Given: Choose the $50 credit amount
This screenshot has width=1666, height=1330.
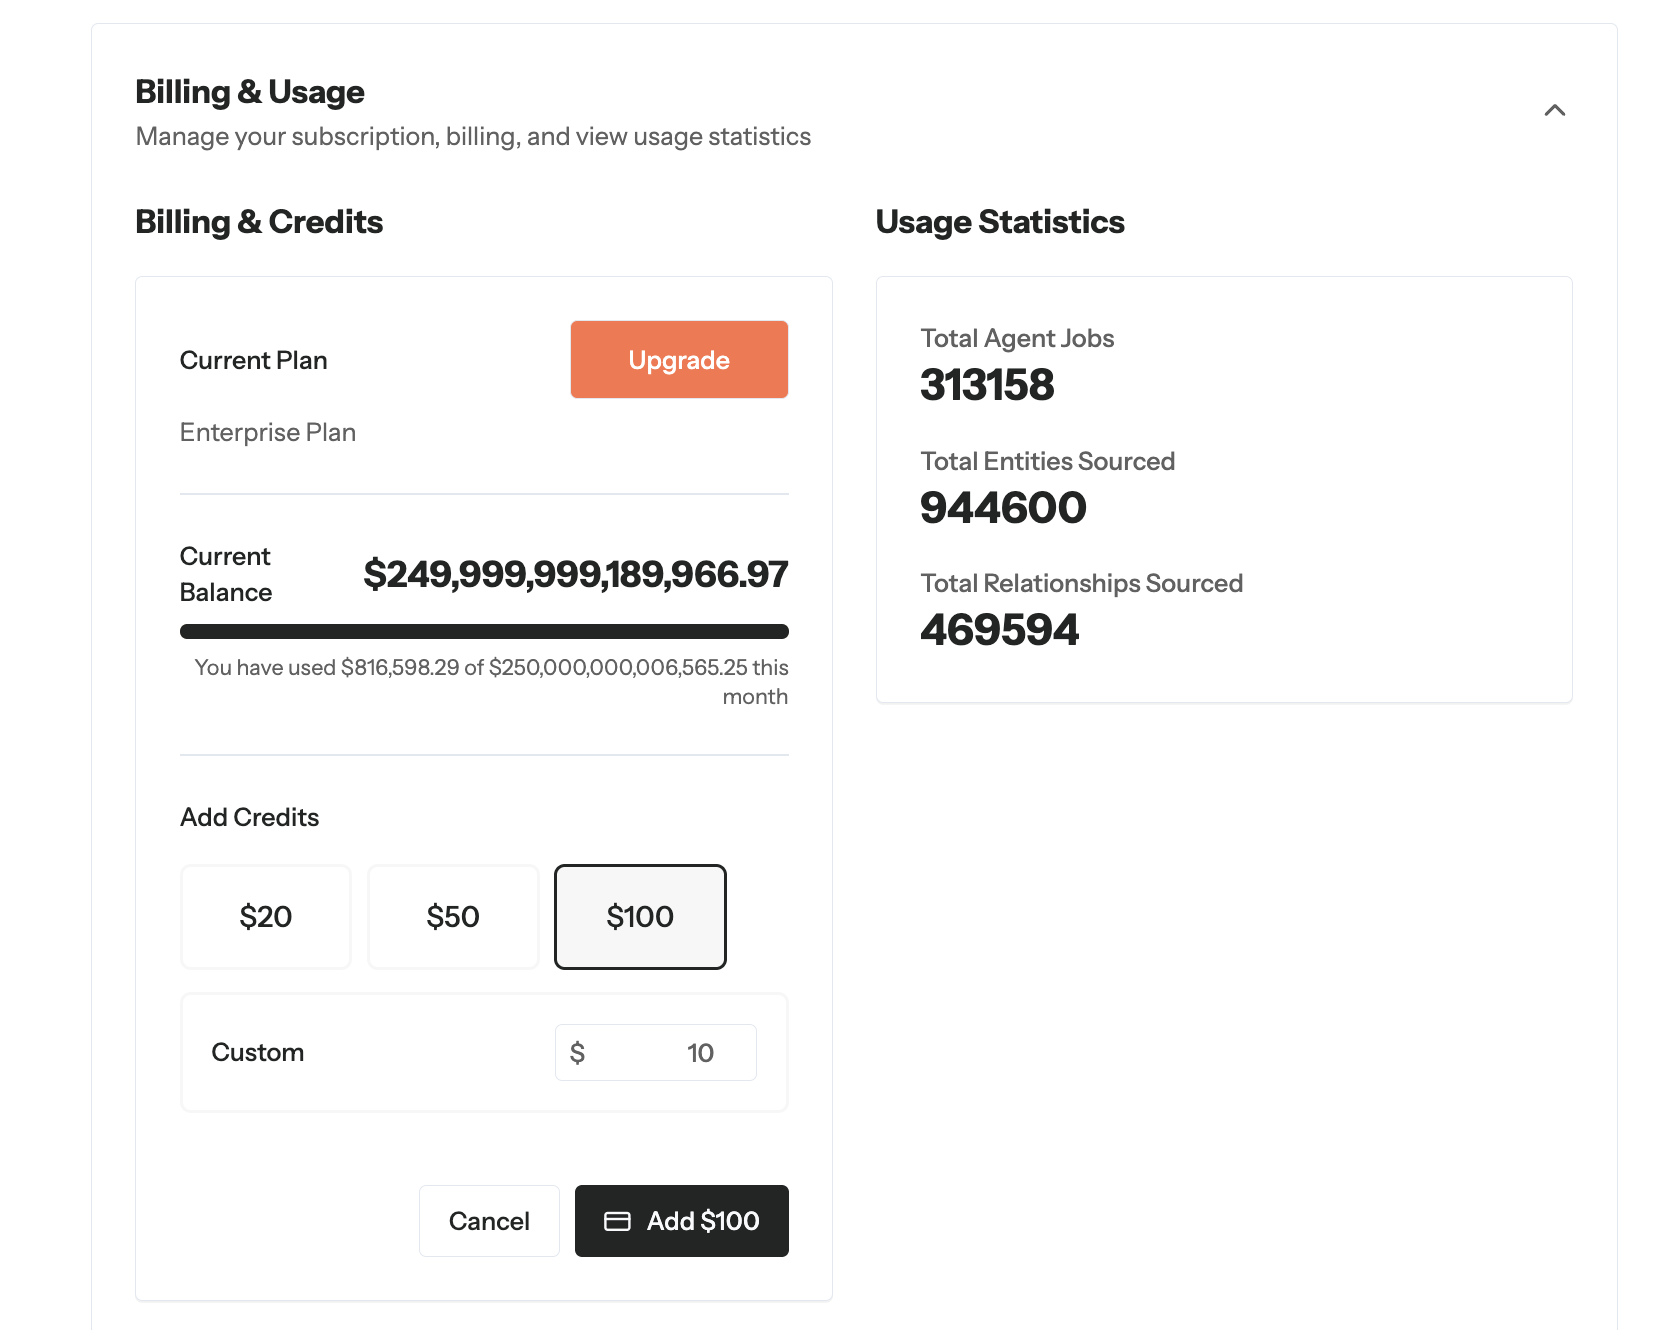Looking at the screenshot, I should coord(453,917).
